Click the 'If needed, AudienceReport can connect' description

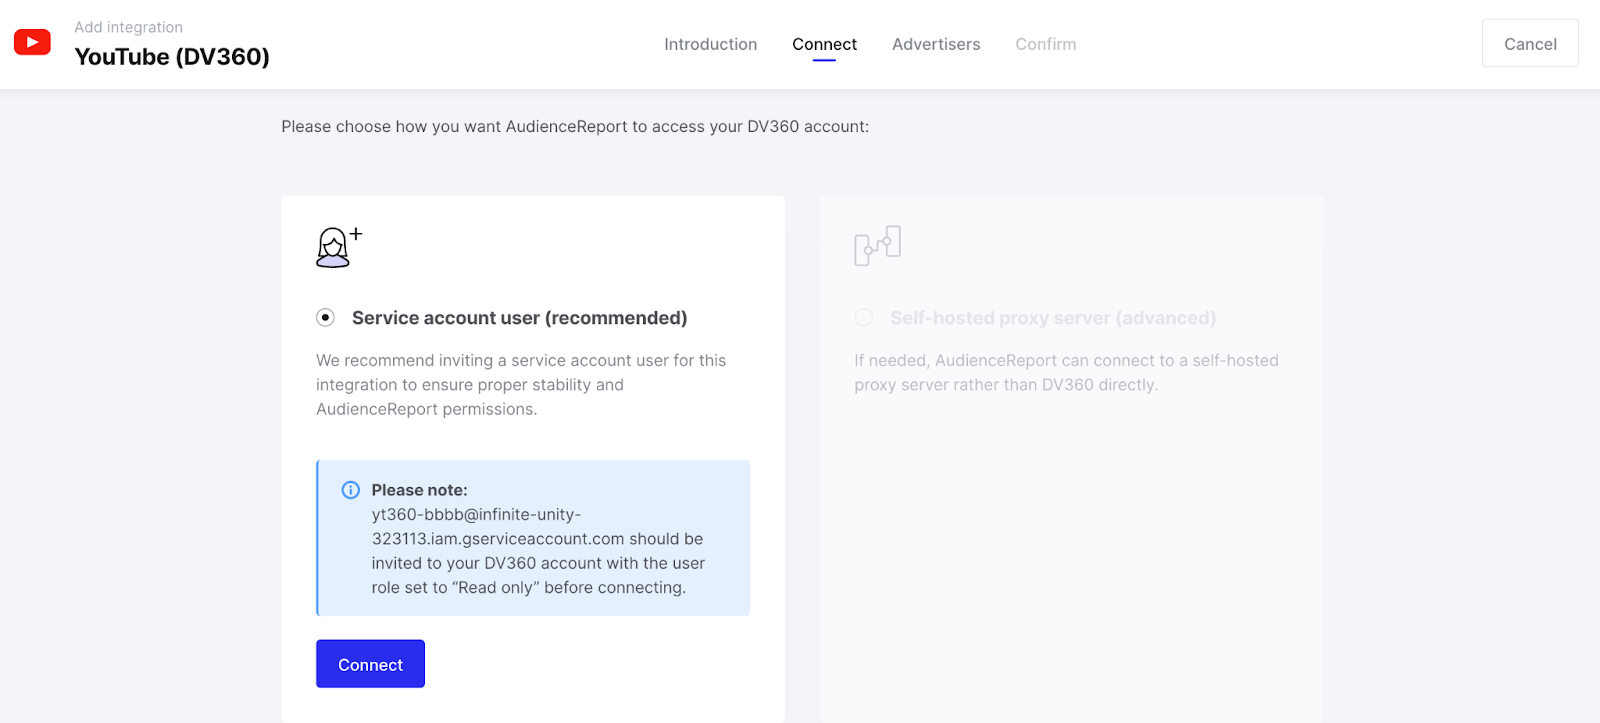1066,373
